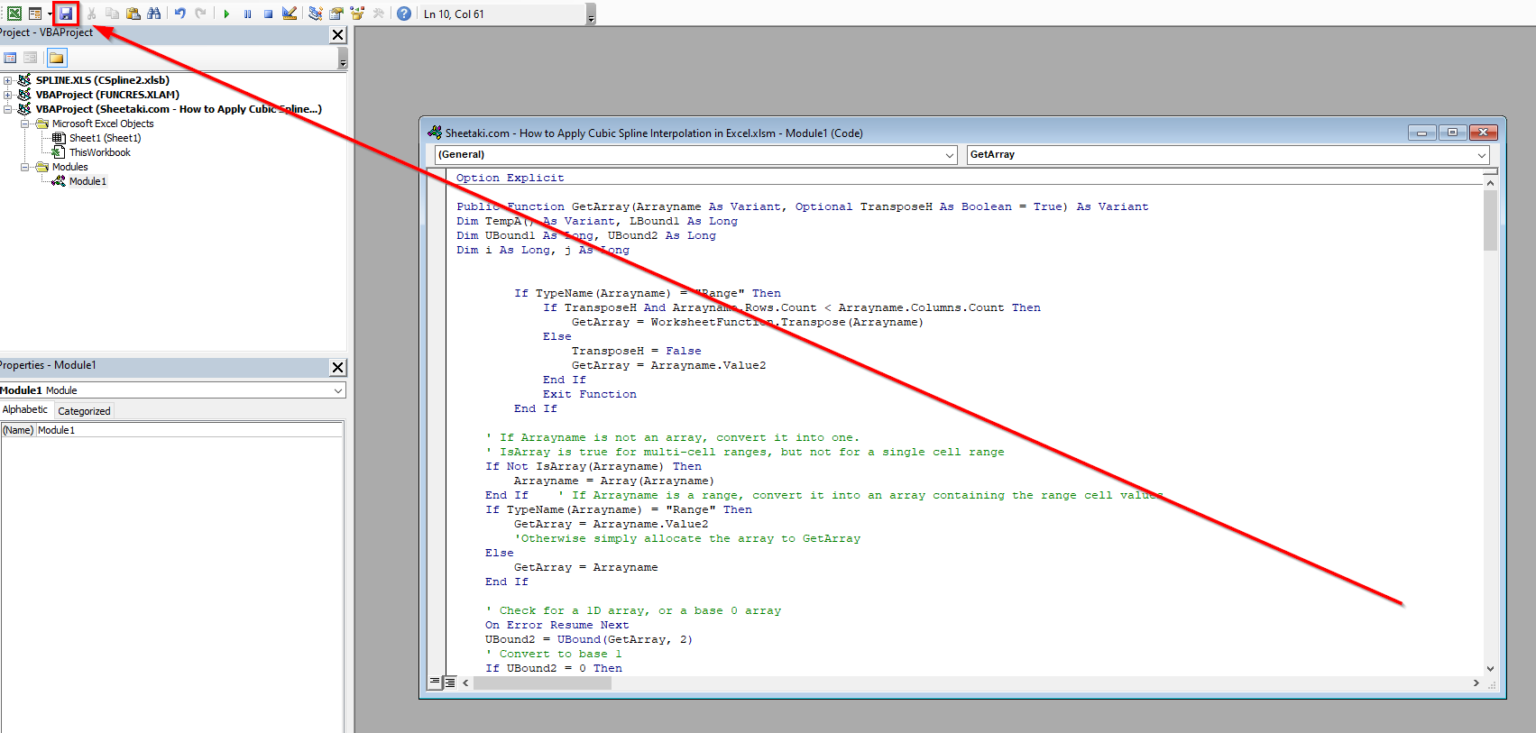The width and height of the screenshot is (1536, 733).
Task: Click the Reset icon on the toolbar
Action: (268, 13)
